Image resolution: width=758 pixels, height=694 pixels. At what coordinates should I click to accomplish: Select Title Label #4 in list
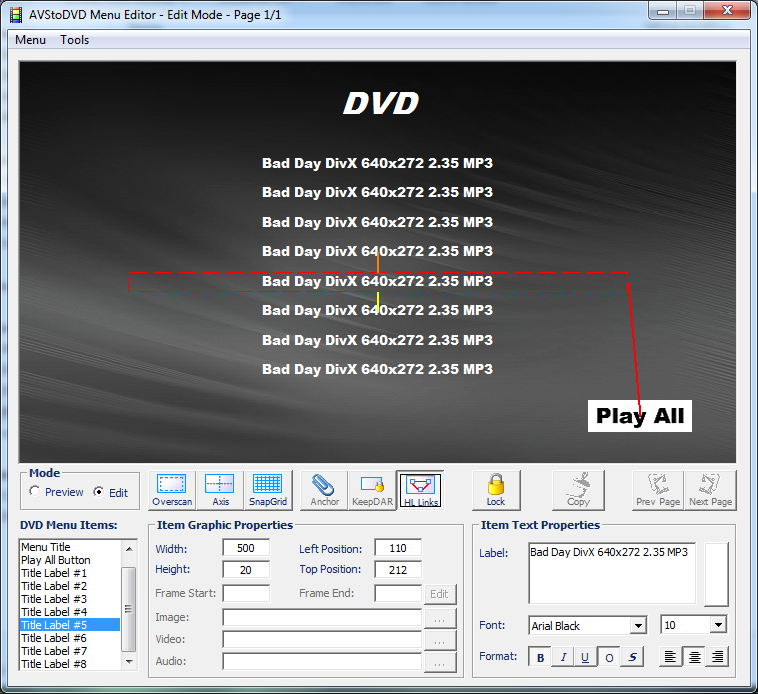70,612
